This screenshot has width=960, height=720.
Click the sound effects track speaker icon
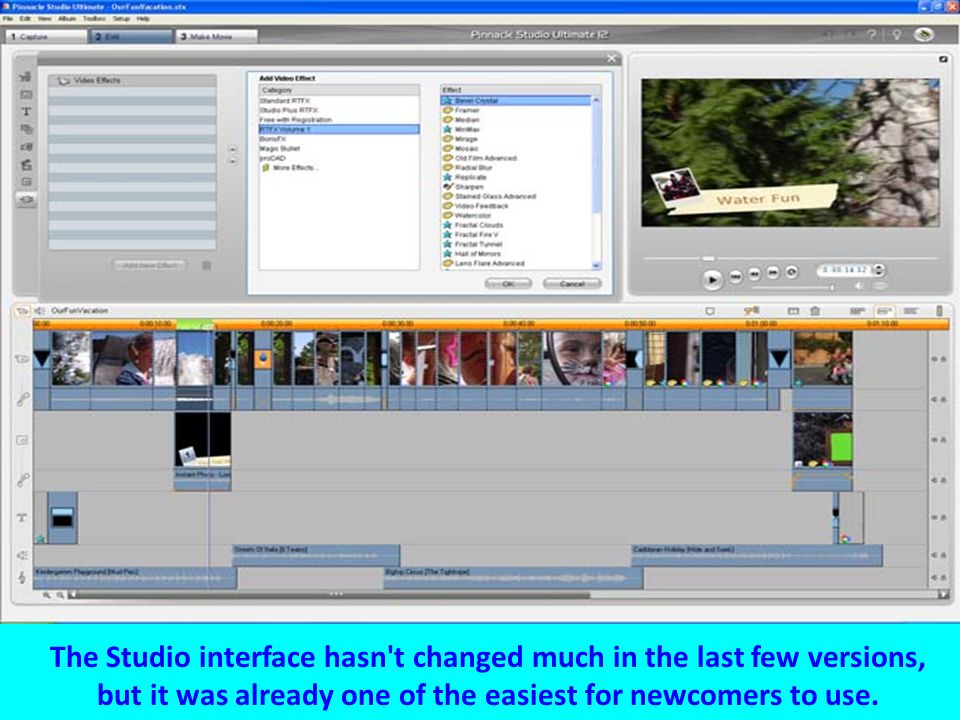coord(22,555)
